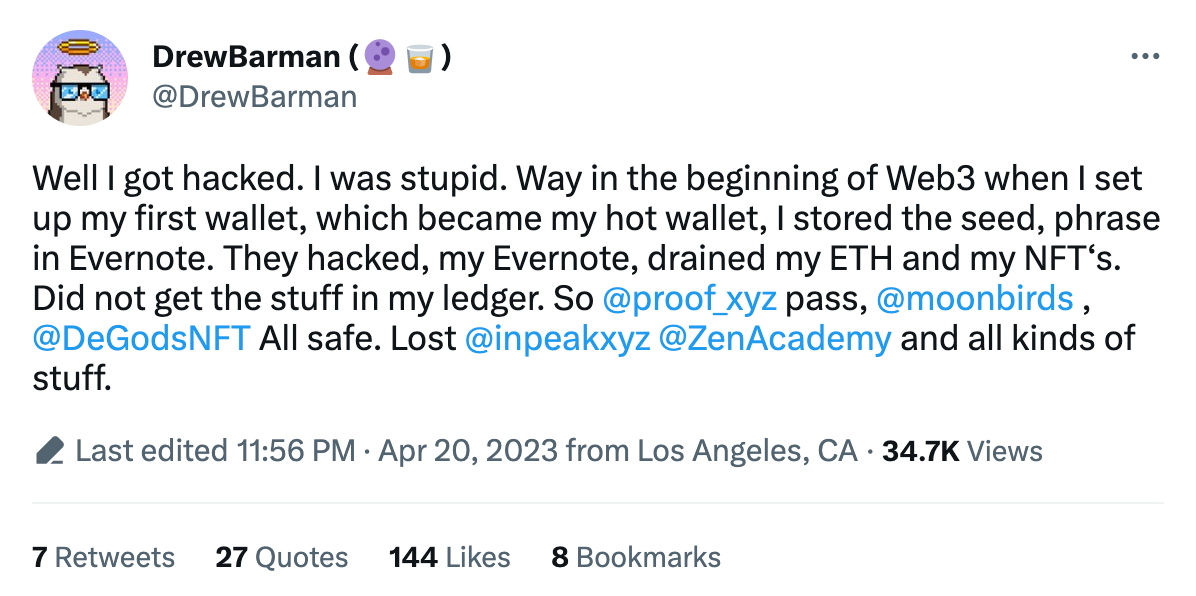Click the whiskey glass emoji in name
This screenshot has height=596, width=1196.
tap(420, 57)
